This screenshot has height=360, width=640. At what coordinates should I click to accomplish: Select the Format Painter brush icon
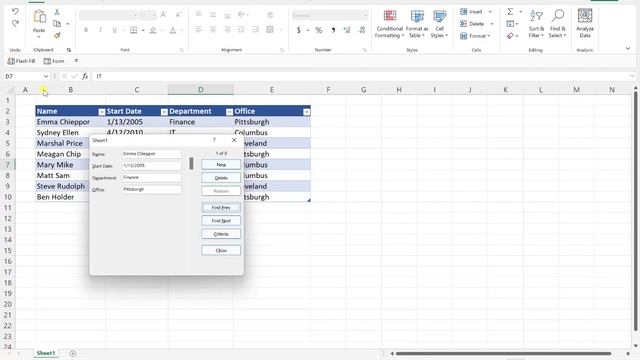coord(57,36)
